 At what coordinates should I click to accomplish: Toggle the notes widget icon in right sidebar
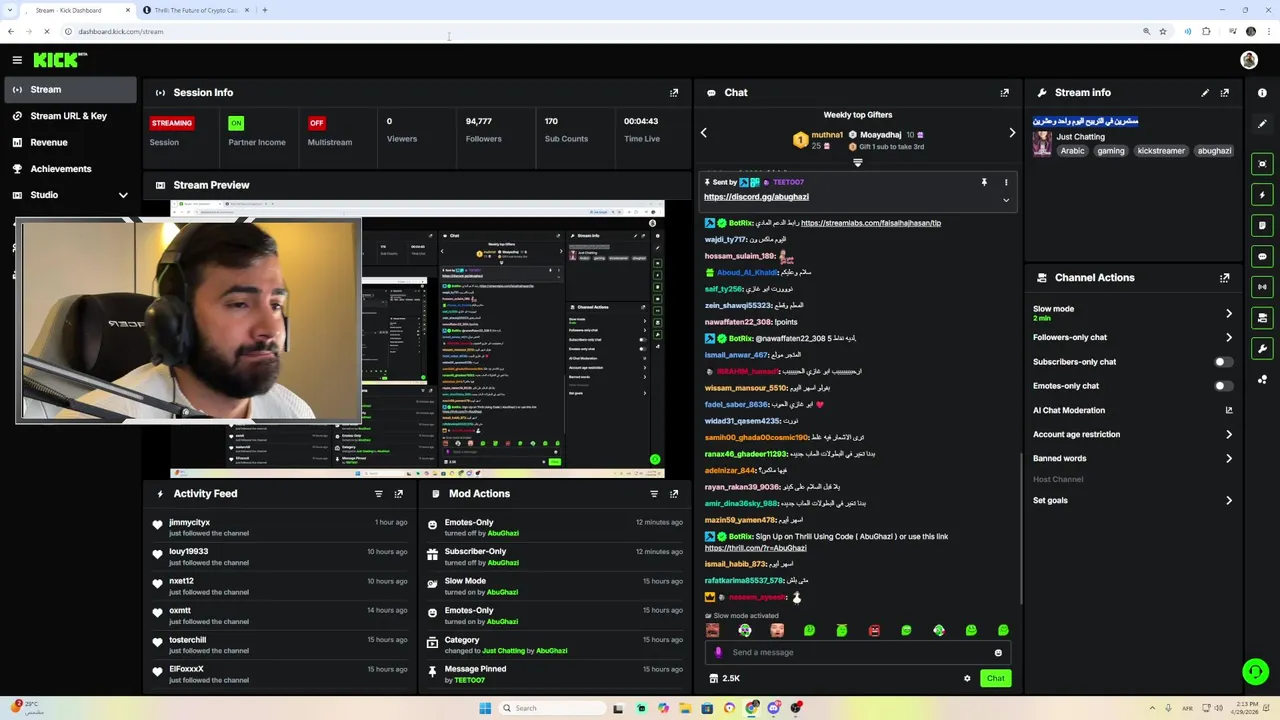click(x=1262, y=226)
